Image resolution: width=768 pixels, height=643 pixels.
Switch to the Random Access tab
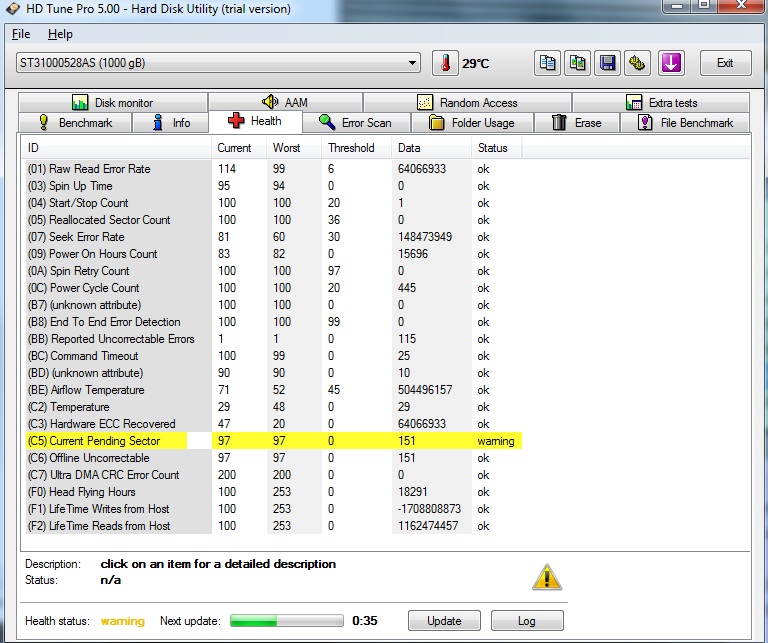[x=467, y=102]
